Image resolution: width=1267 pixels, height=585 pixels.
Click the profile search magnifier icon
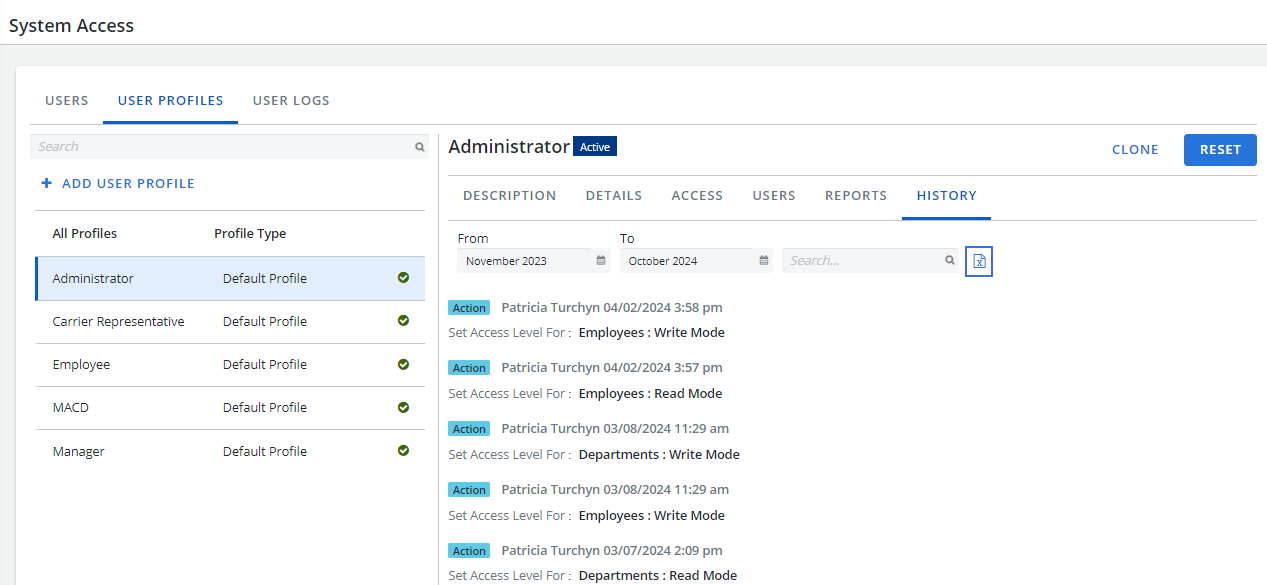click(420, 147)
